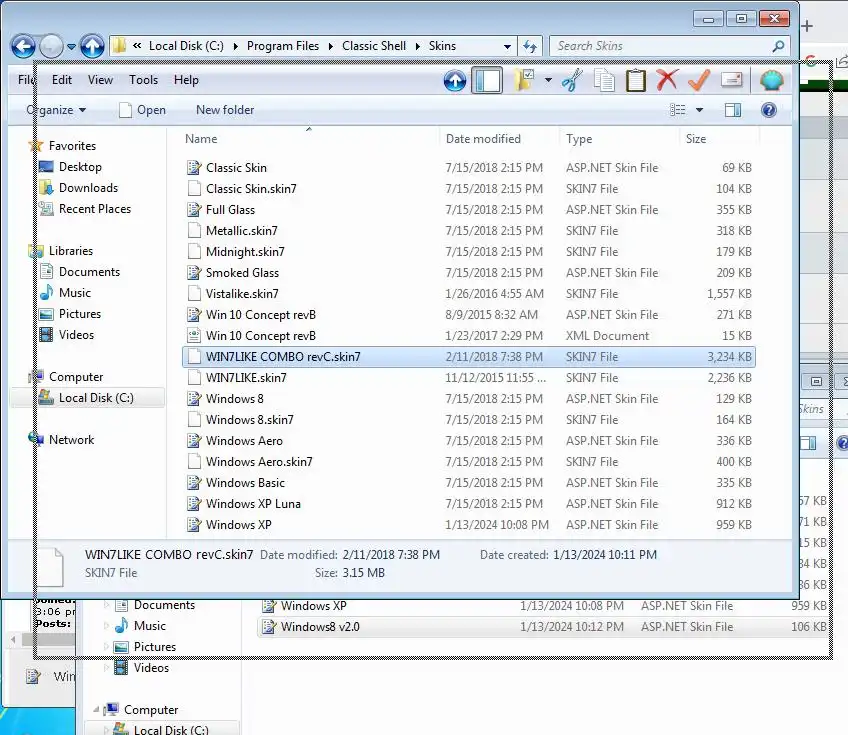
Task: Open dropdown arrow next to Folder Options
Action: 548,81
